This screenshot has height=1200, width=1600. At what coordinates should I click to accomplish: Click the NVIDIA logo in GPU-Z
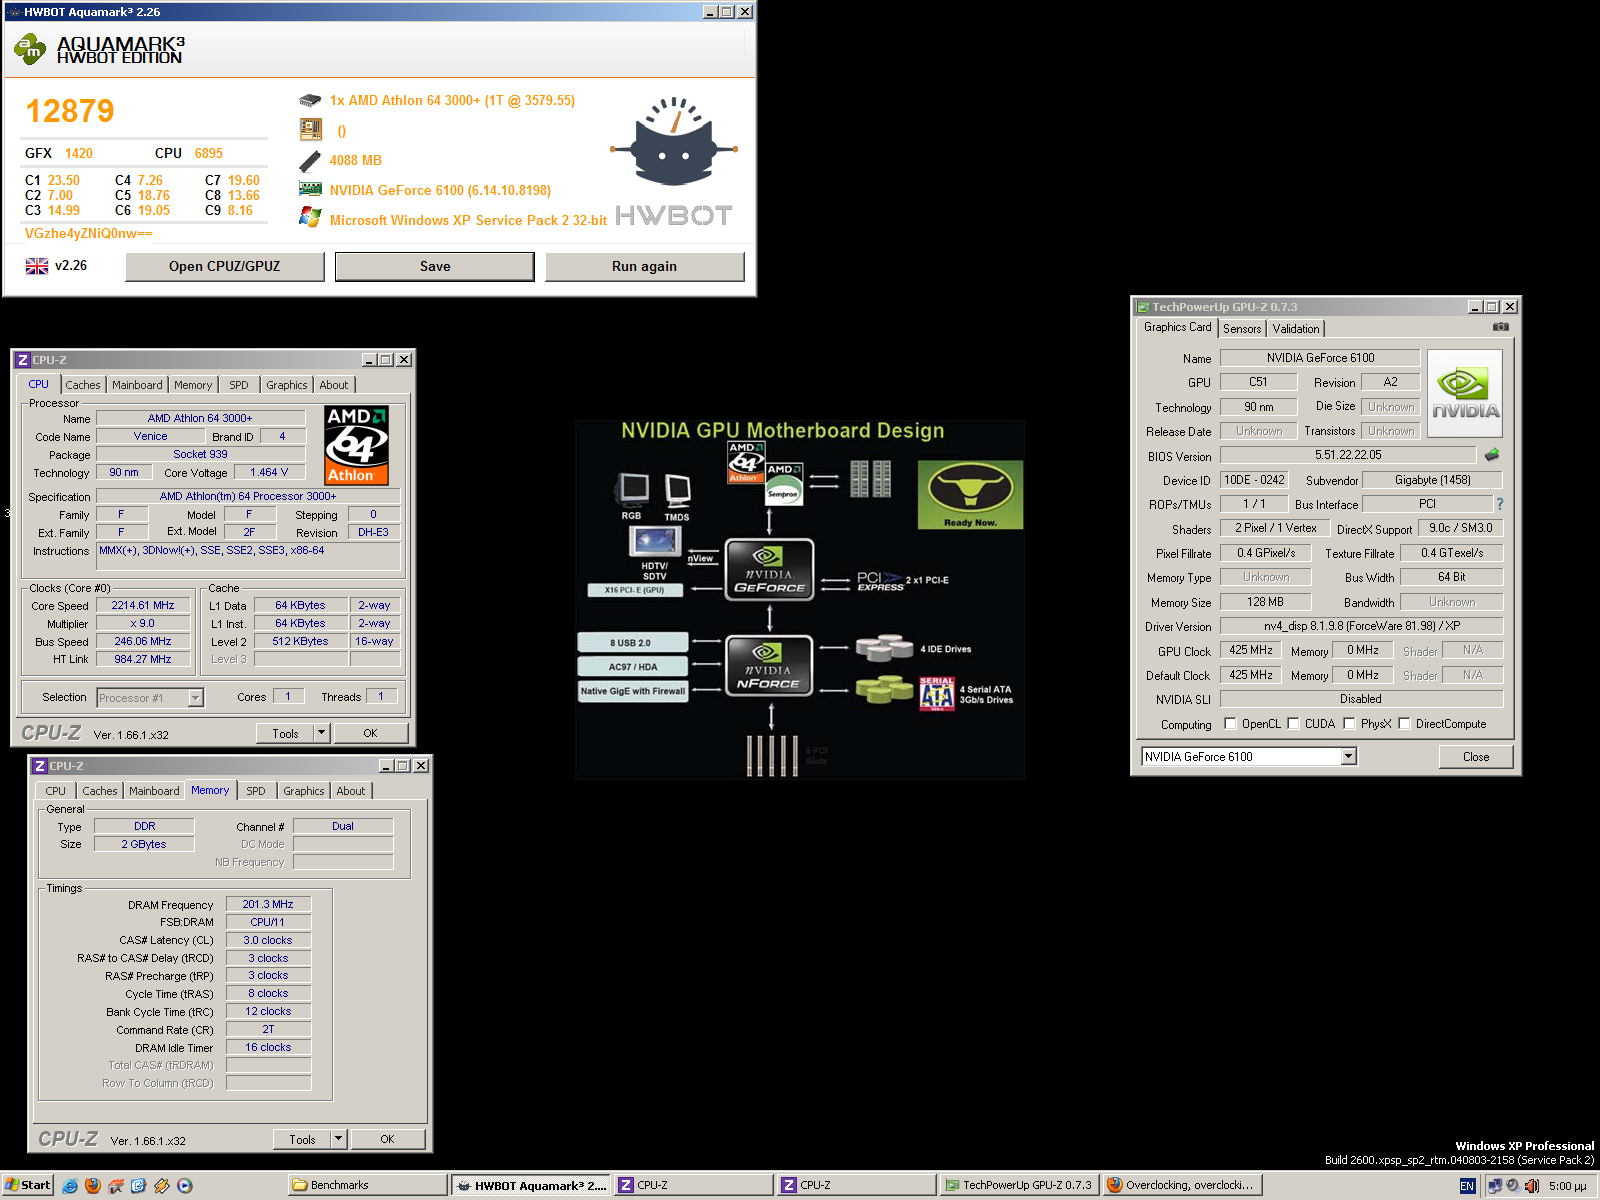1465,394
